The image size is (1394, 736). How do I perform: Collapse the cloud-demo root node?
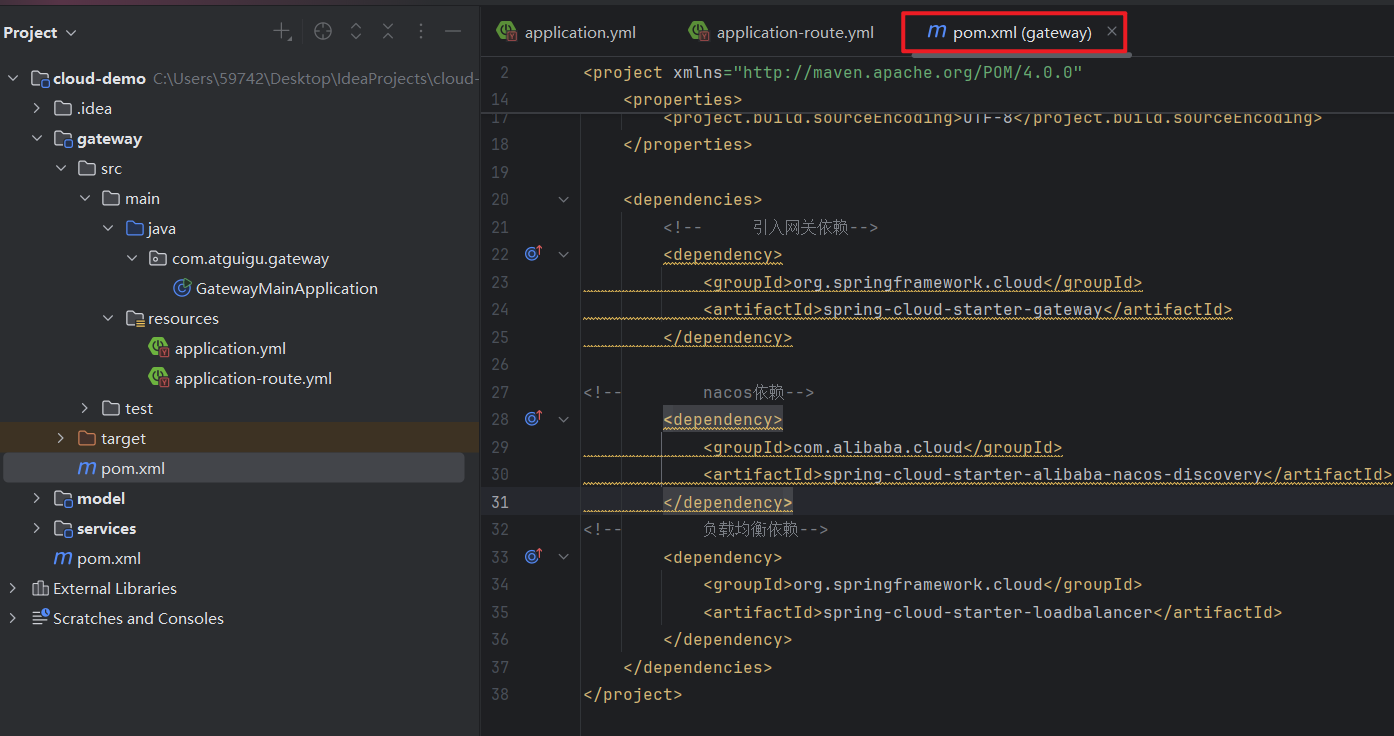[13, 79]
